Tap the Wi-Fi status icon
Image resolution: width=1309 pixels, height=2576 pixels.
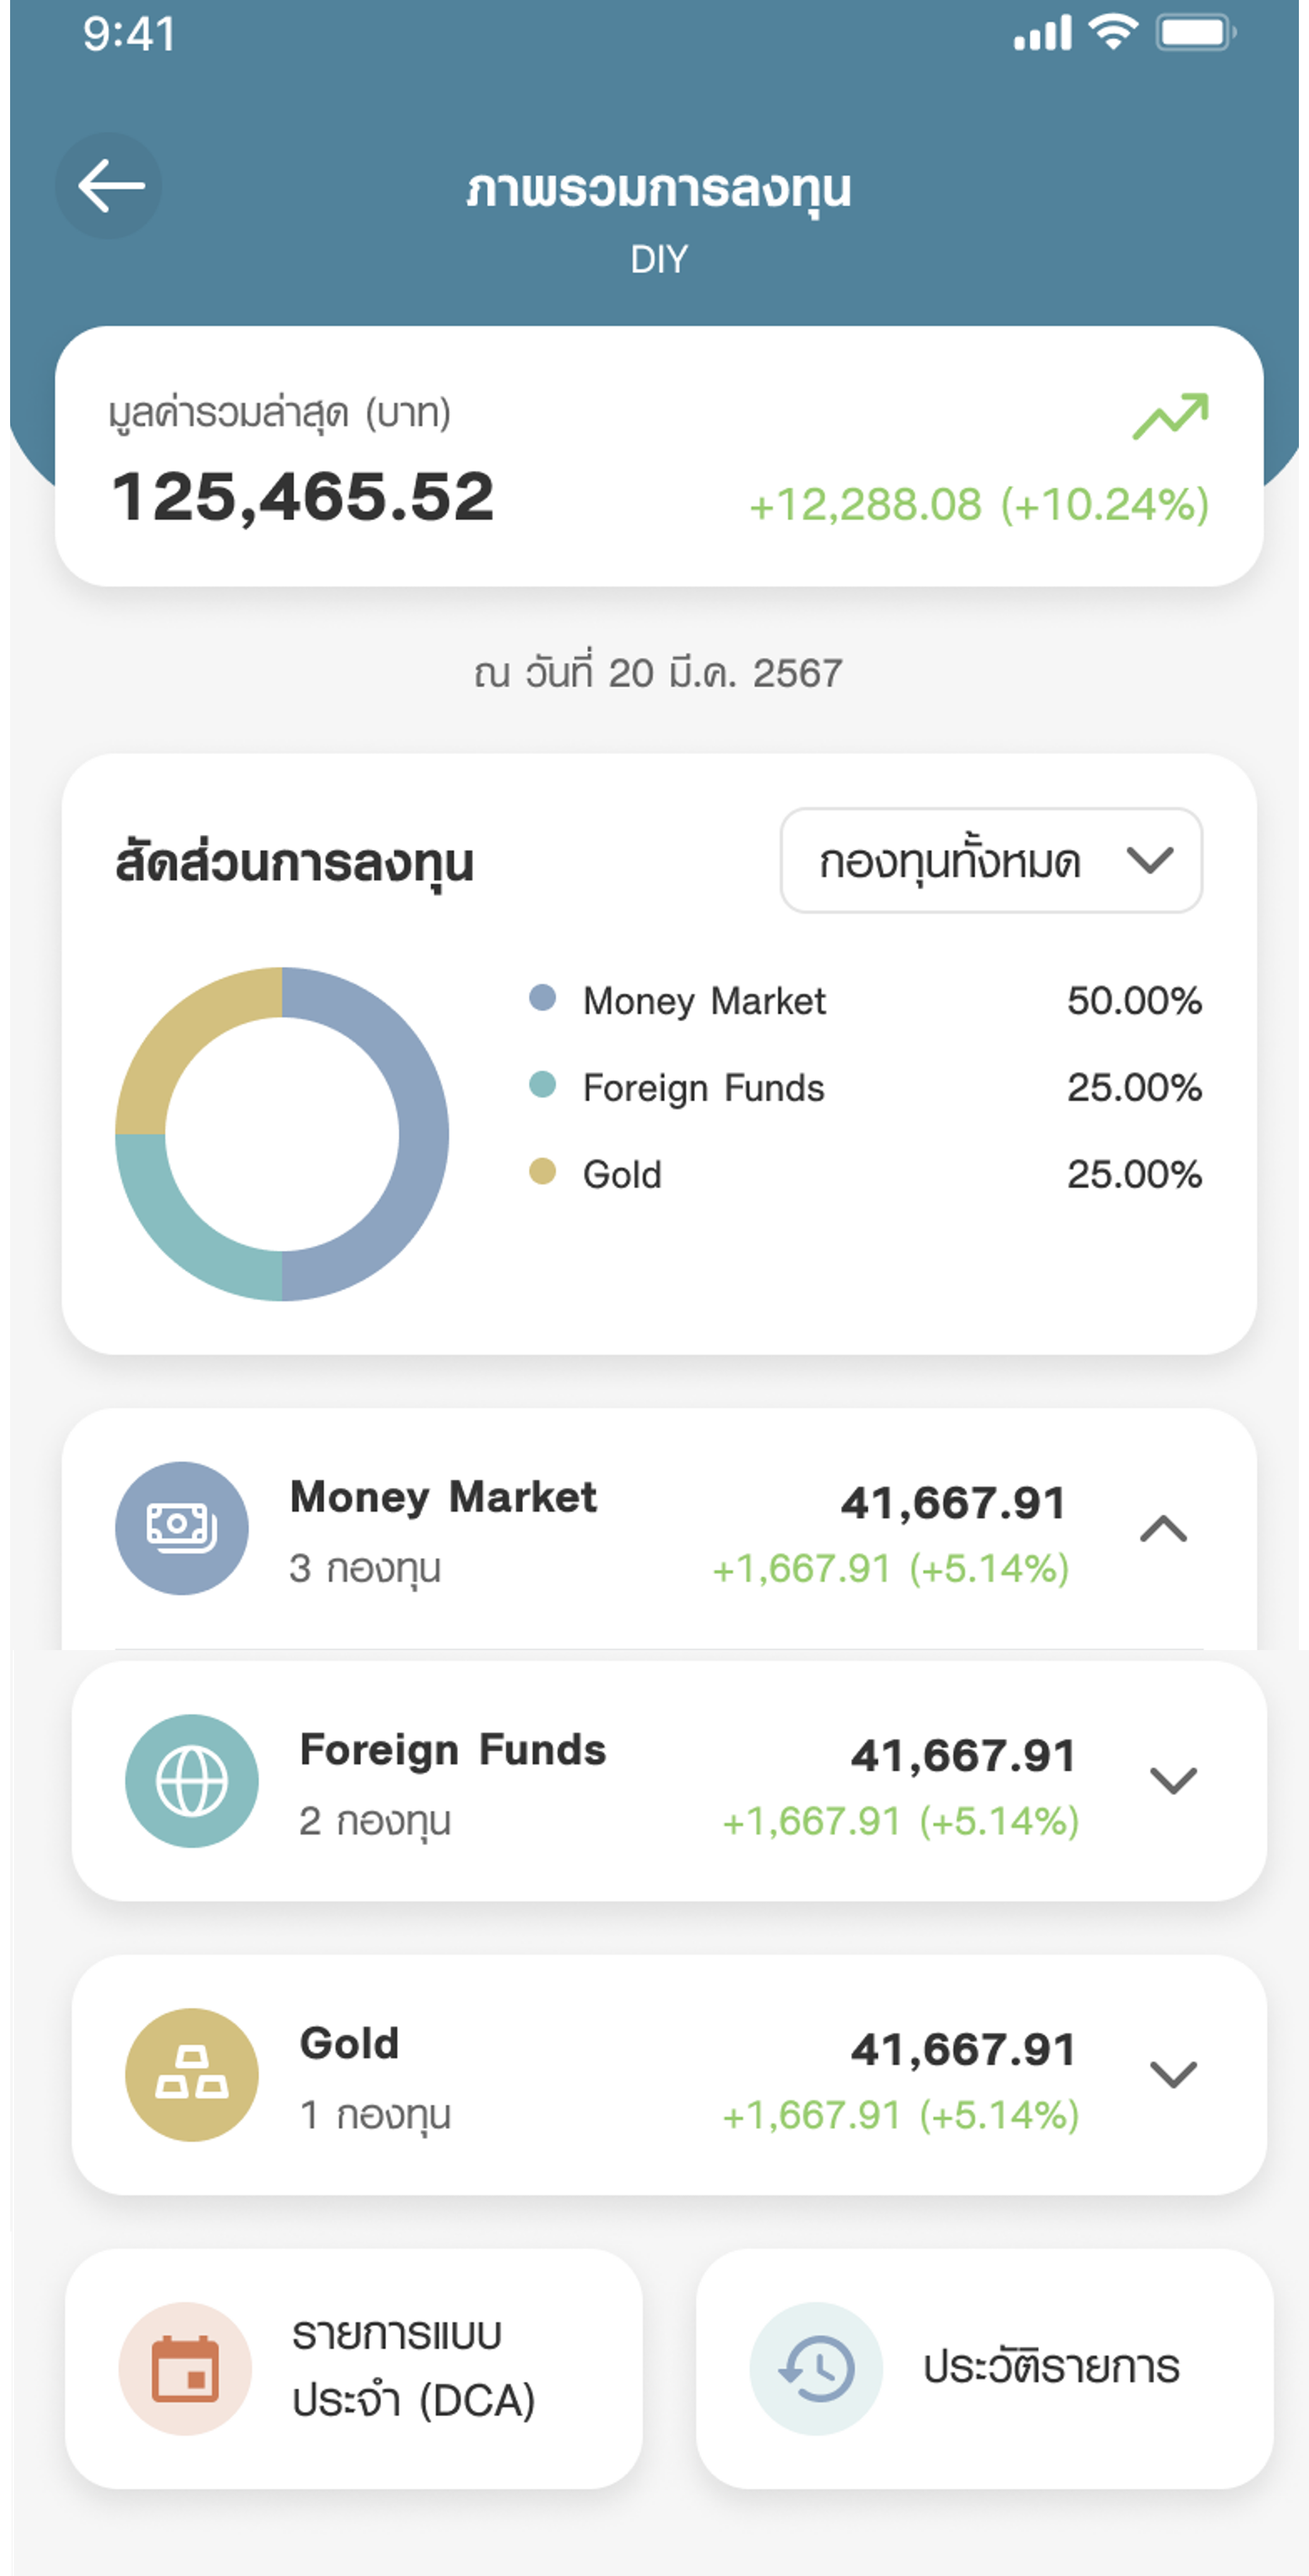(1113, 33)
